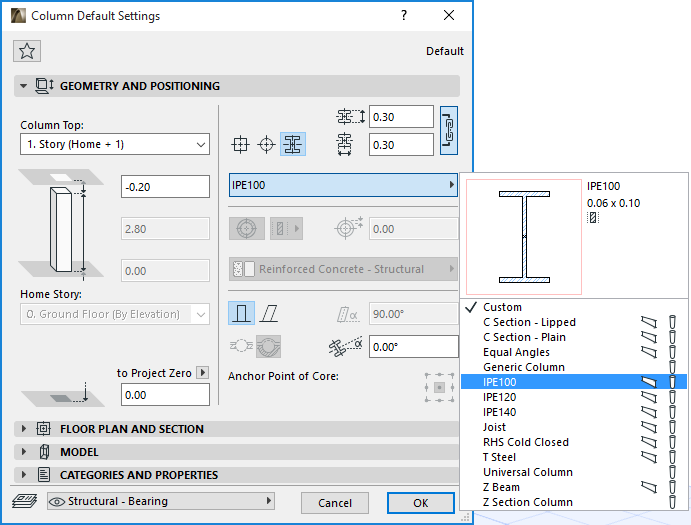This screenshot has width=691, height=525.
Task: Choose RHS Cold Closed profile
Action: 574,442
